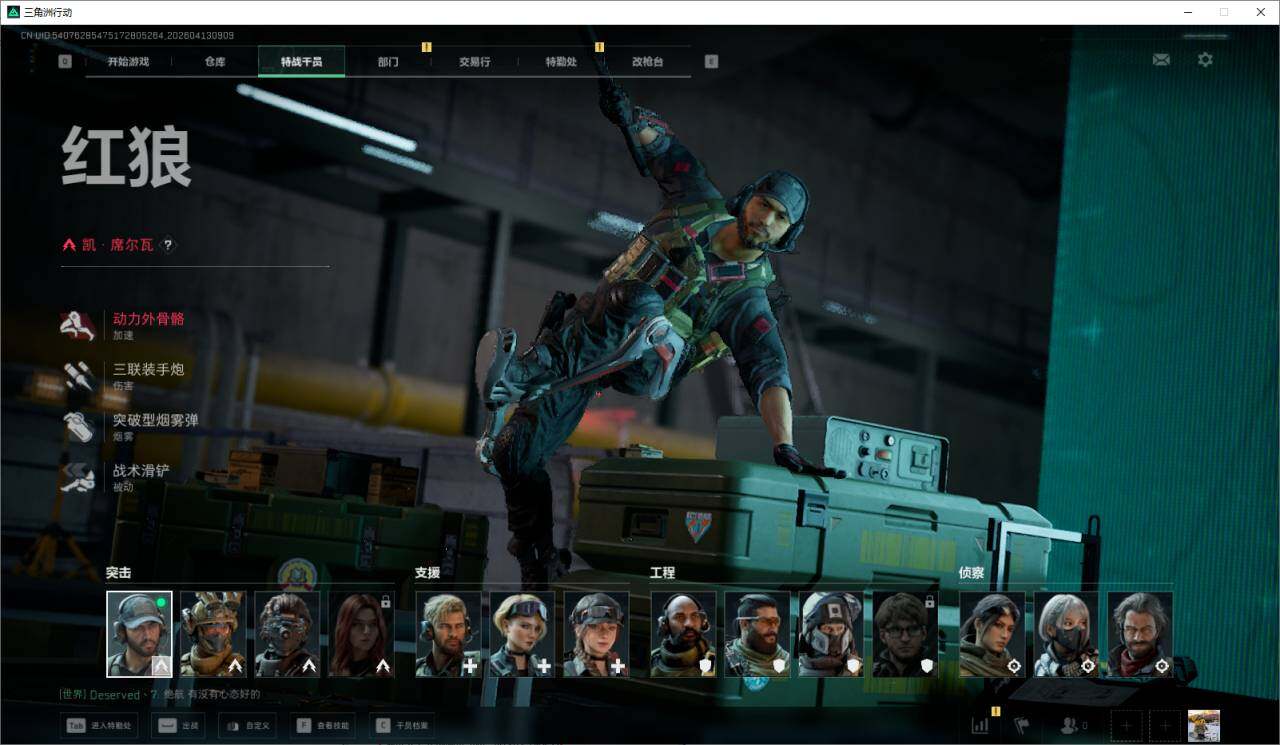Click the 侦察 class label
This screenshot has height=745, width=1280.
pos(972,573)
